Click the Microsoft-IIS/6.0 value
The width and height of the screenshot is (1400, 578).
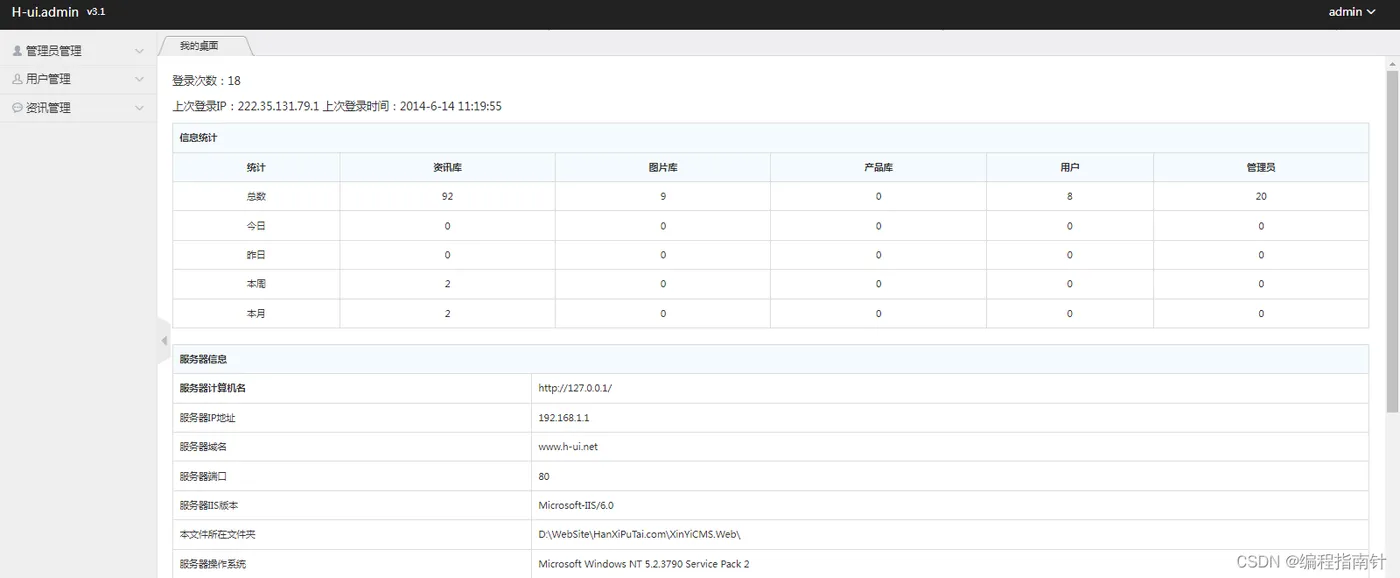pos(576,505)
